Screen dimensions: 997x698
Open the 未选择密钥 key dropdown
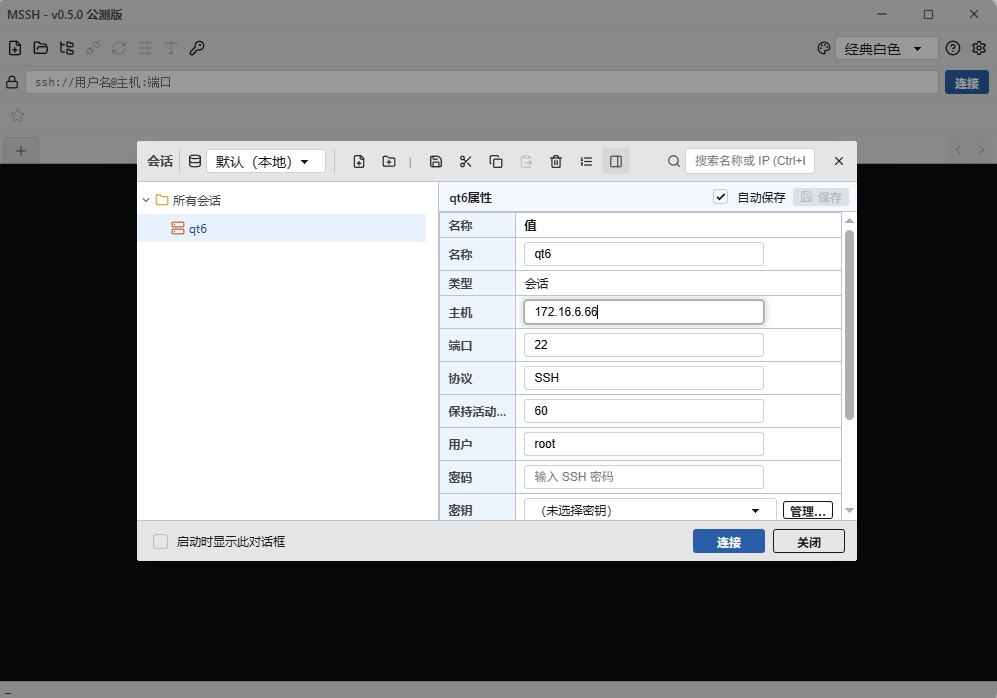pyautogui.click(x=650, y=510)
